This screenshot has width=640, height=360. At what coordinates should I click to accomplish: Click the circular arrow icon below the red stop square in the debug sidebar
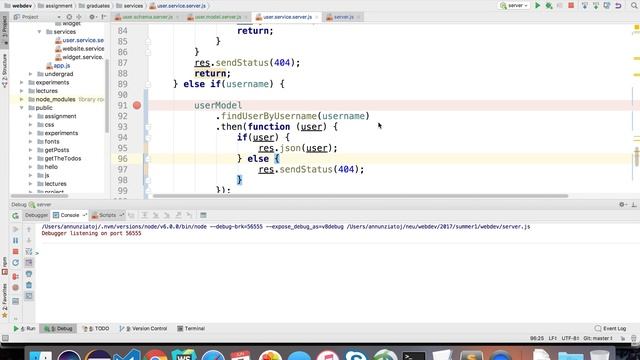(x=16, y=263)
